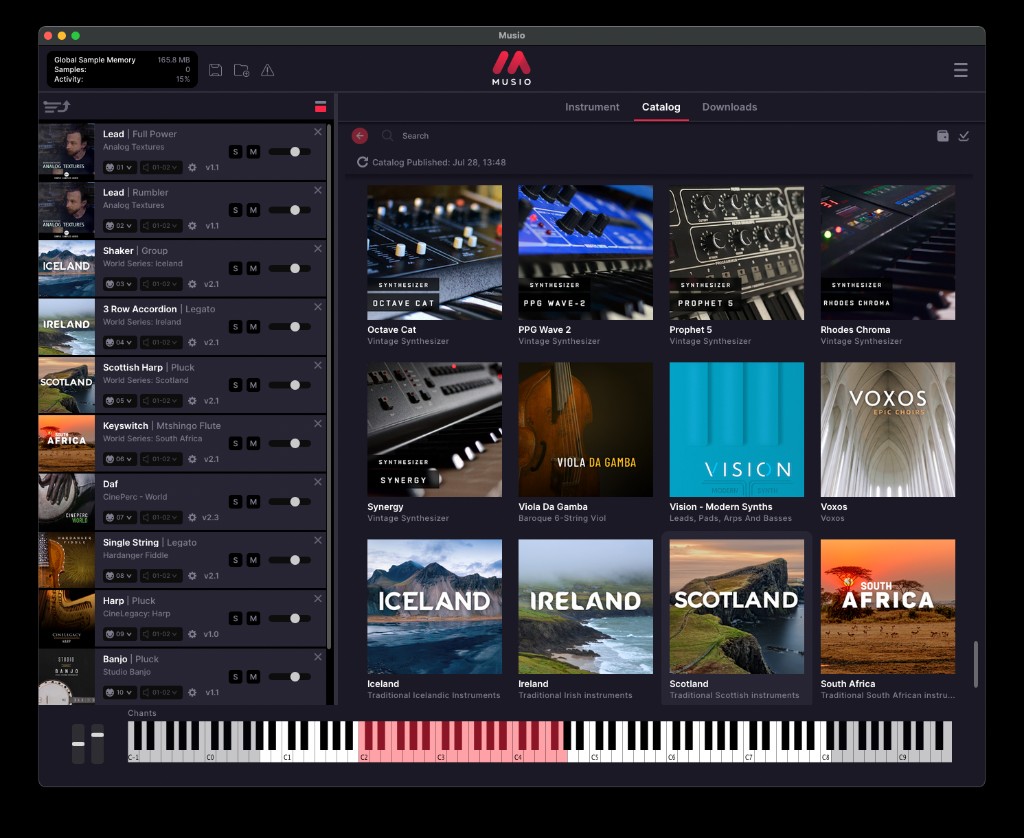
Task: Mute the Single String Legato instrument
Action: tap(253, 560)
